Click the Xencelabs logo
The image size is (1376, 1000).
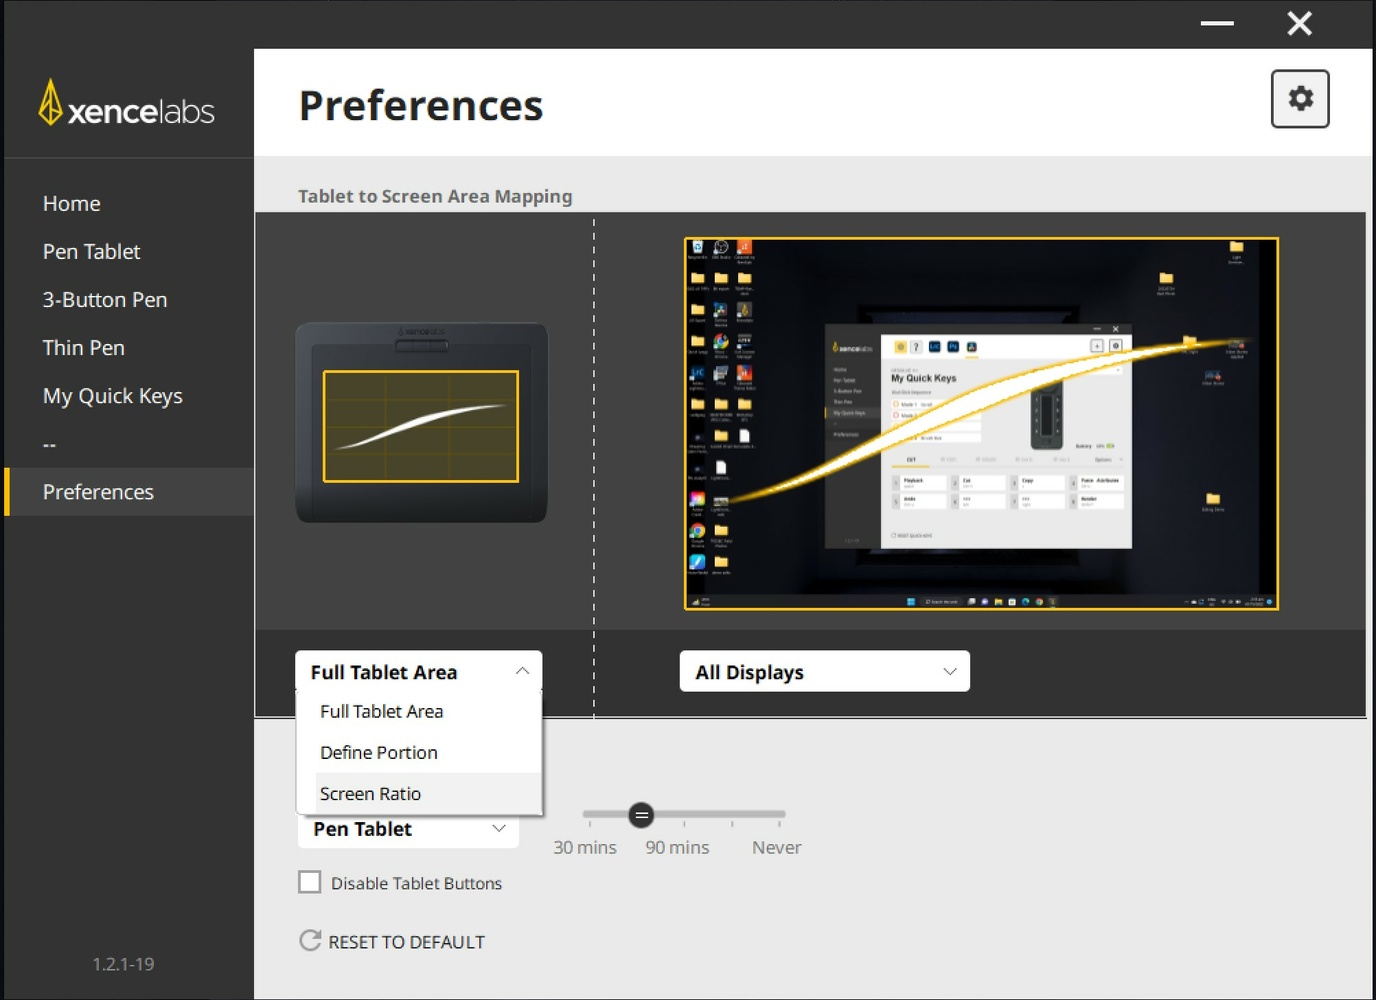127,104
